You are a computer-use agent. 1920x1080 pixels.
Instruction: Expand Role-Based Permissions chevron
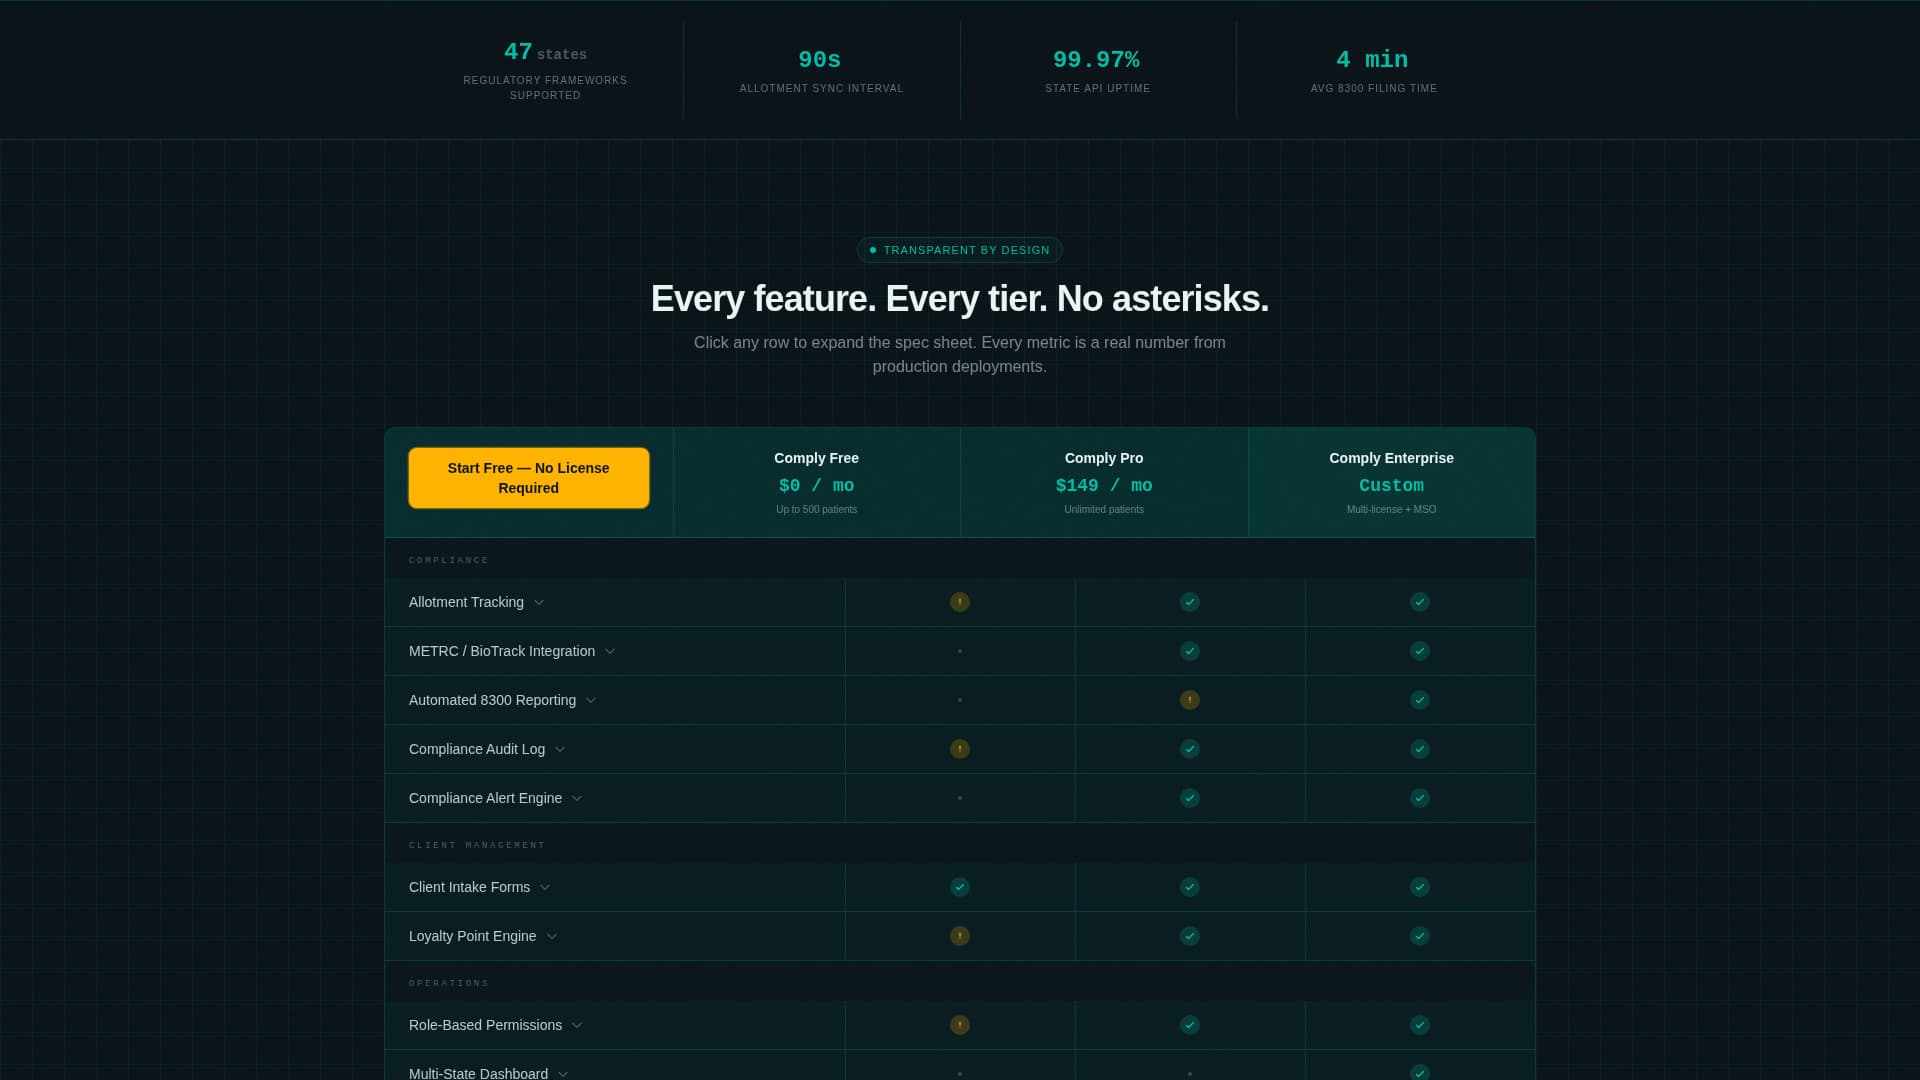[x=577, y=1025]
